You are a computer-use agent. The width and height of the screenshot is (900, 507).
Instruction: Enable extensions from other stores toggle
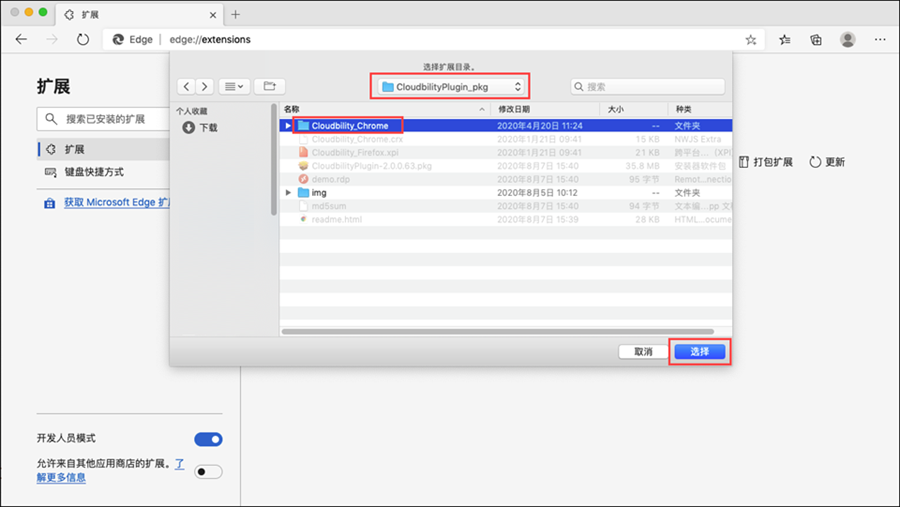(208, 471)
